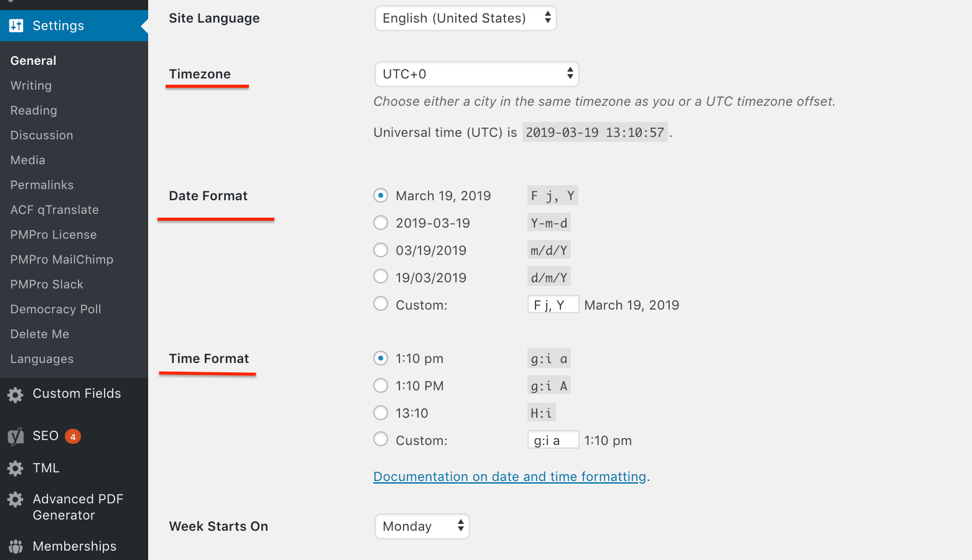Select the 1:10 PM uppercase time format
The width and height of the screenshot is (972, 560).
(x=381, y=385)
